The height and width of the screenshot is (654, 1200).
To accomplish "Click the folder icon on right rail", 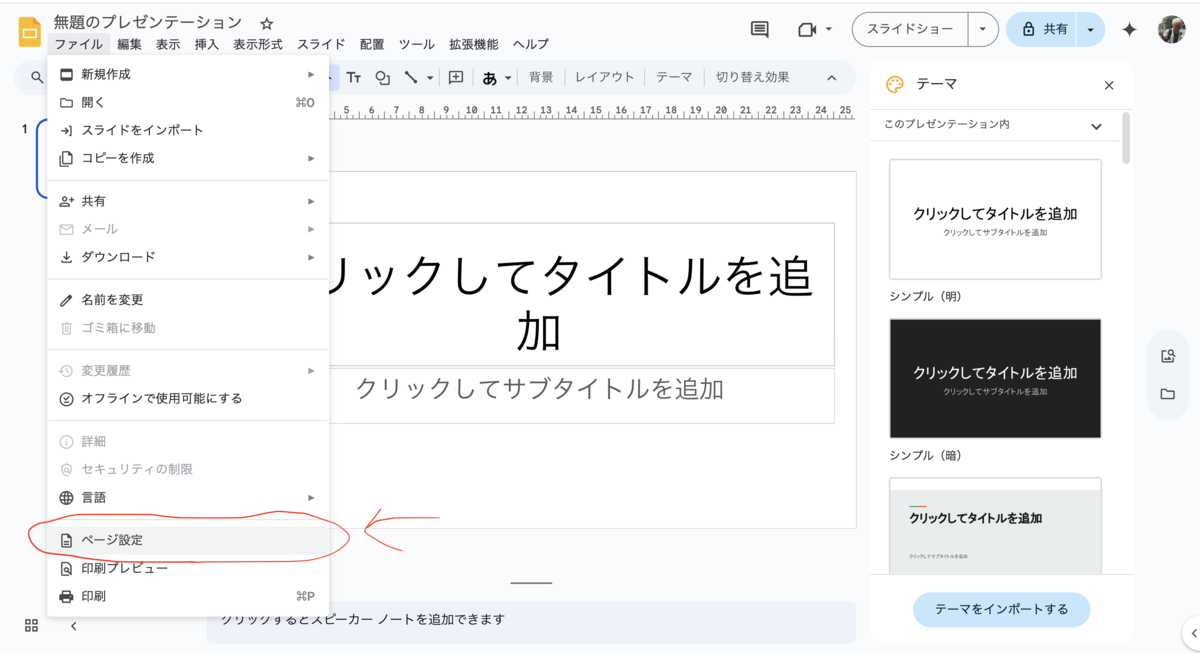I will [x=1167, y=394].
